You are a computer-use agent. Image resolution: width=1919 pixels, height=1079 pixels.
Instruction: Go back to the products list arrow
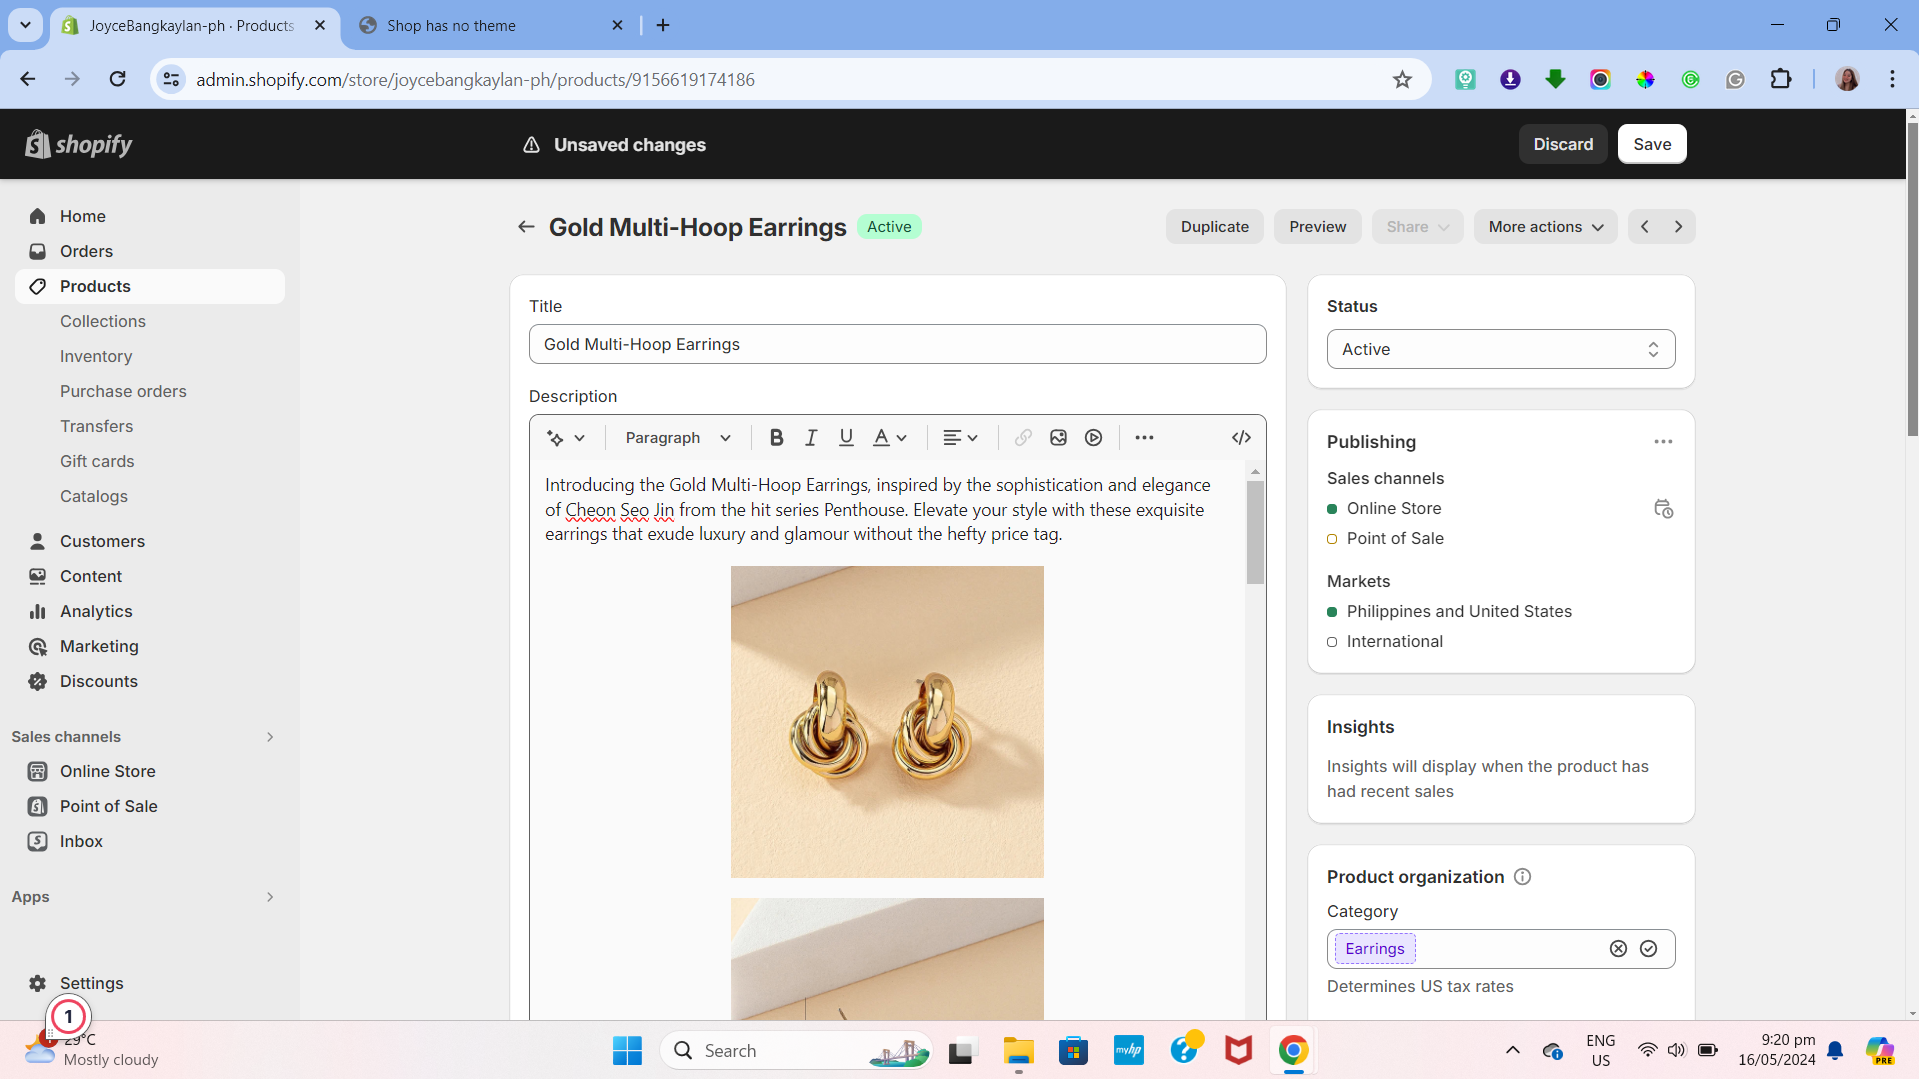click(x=526, y=227)
